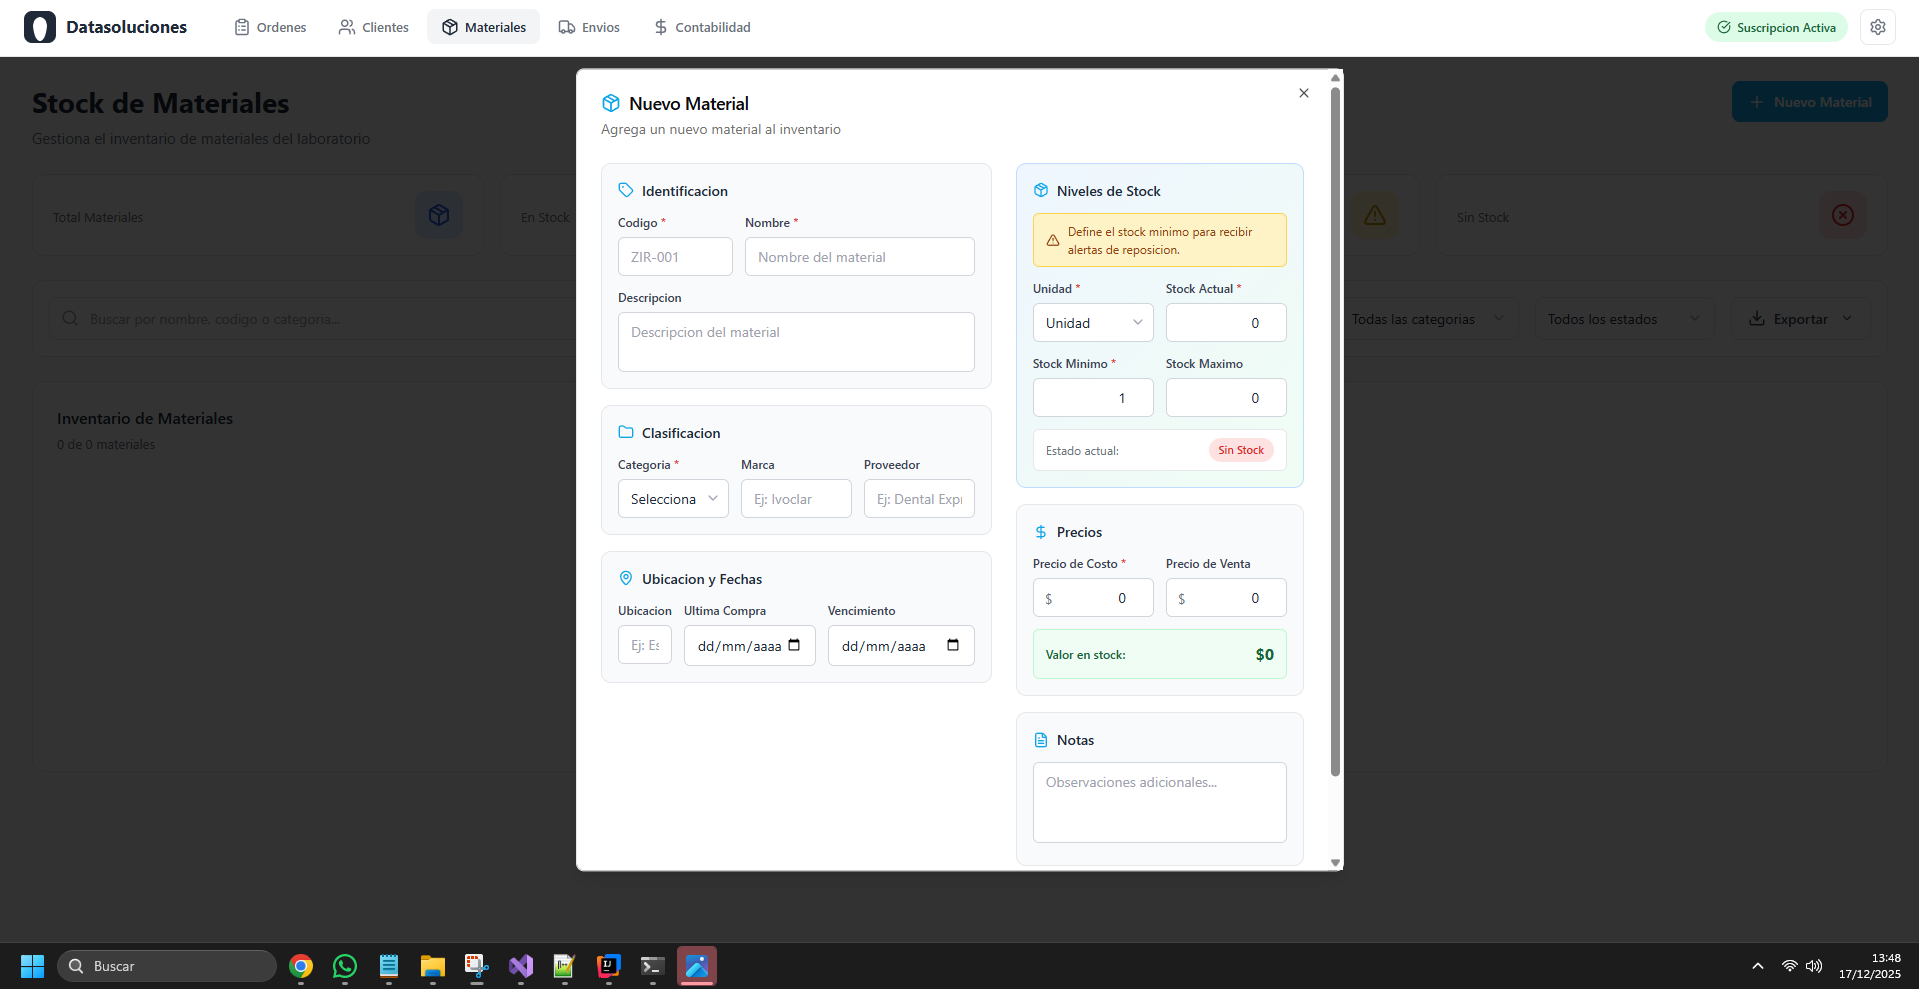Show hidden system tray icons

(x=1758, y=966)
